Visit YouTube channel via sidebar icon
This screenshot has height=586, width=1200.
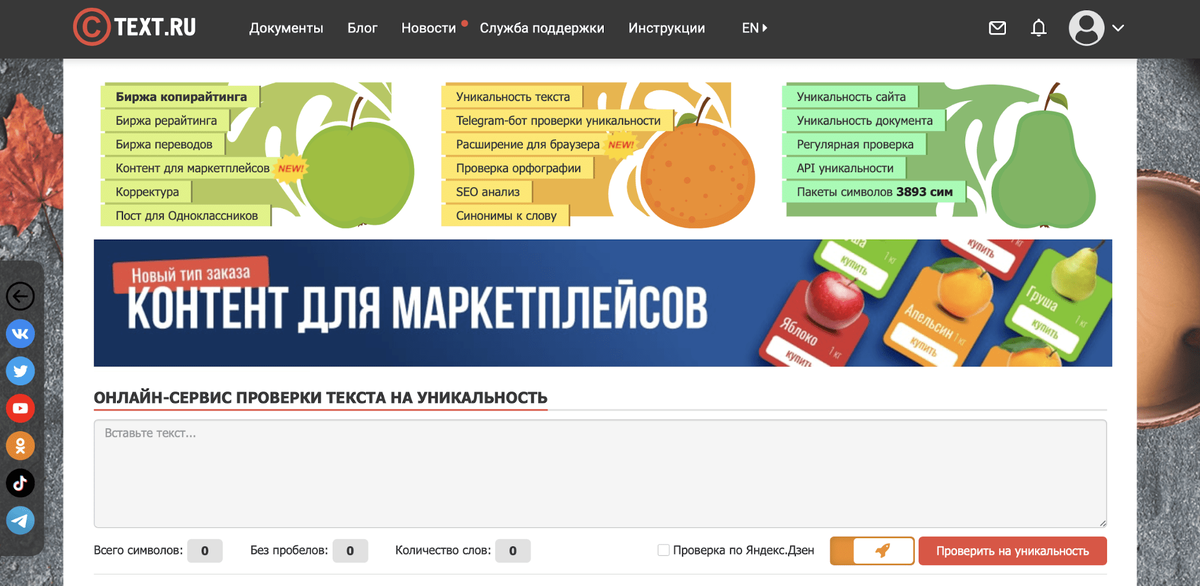pos(20,408)
